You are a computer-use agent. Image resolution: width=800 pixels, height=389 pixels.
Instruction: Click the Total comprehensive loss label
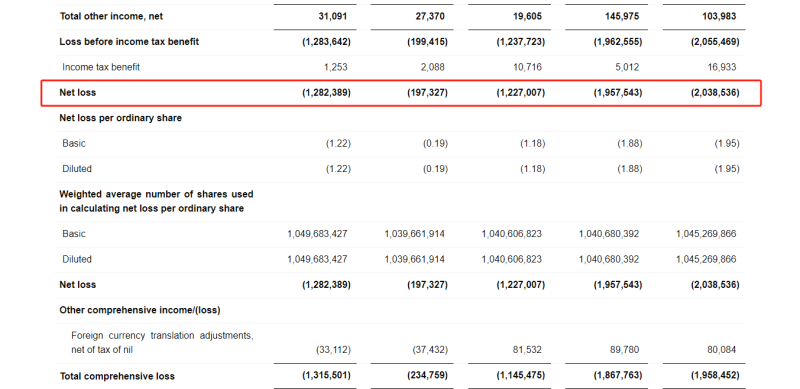coord(117,376)
